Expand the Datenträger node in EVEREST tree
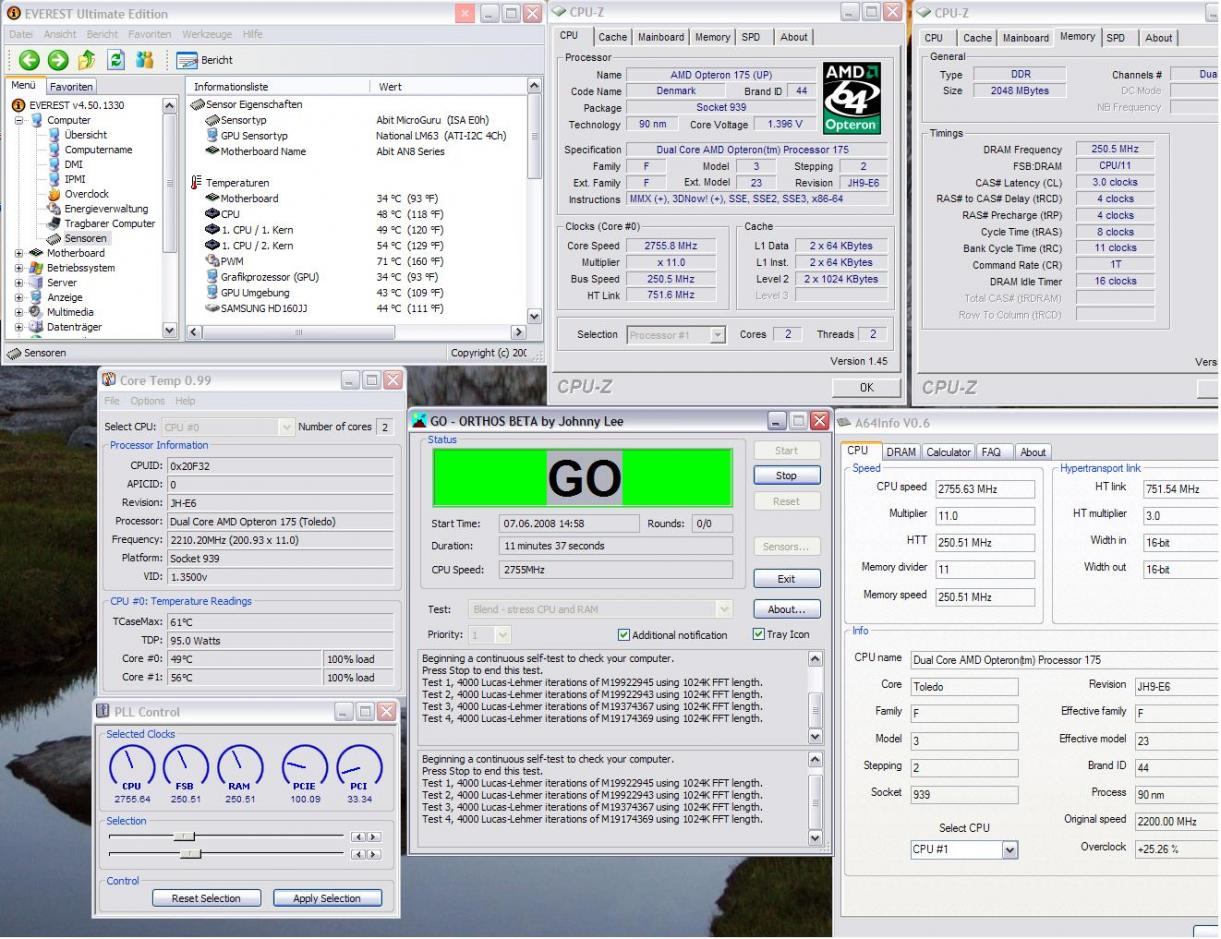Image resolution: width=1221 pixels, height=939 pixels. point(19,327)
